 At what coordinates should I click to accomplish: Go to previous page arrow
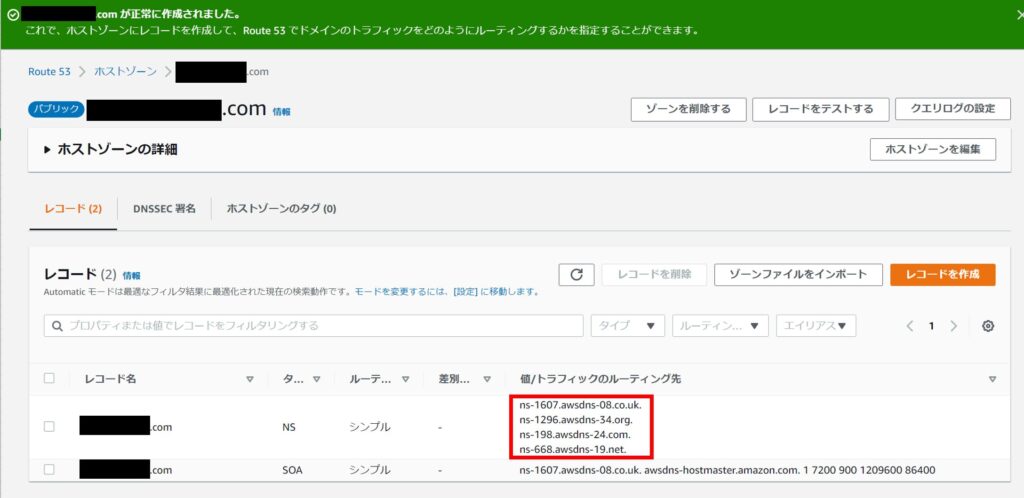pos(910,326)
